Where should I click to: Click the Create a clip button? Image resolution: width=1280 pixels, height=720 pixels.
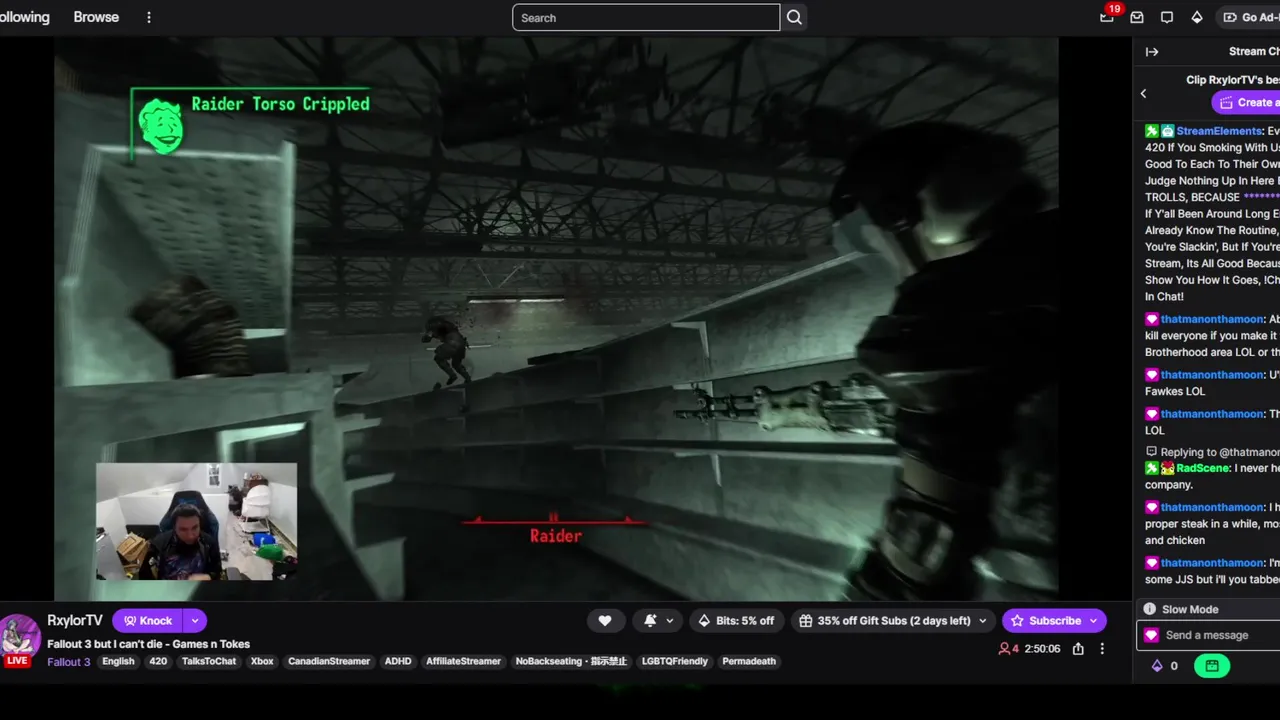tap(1246, 102)
